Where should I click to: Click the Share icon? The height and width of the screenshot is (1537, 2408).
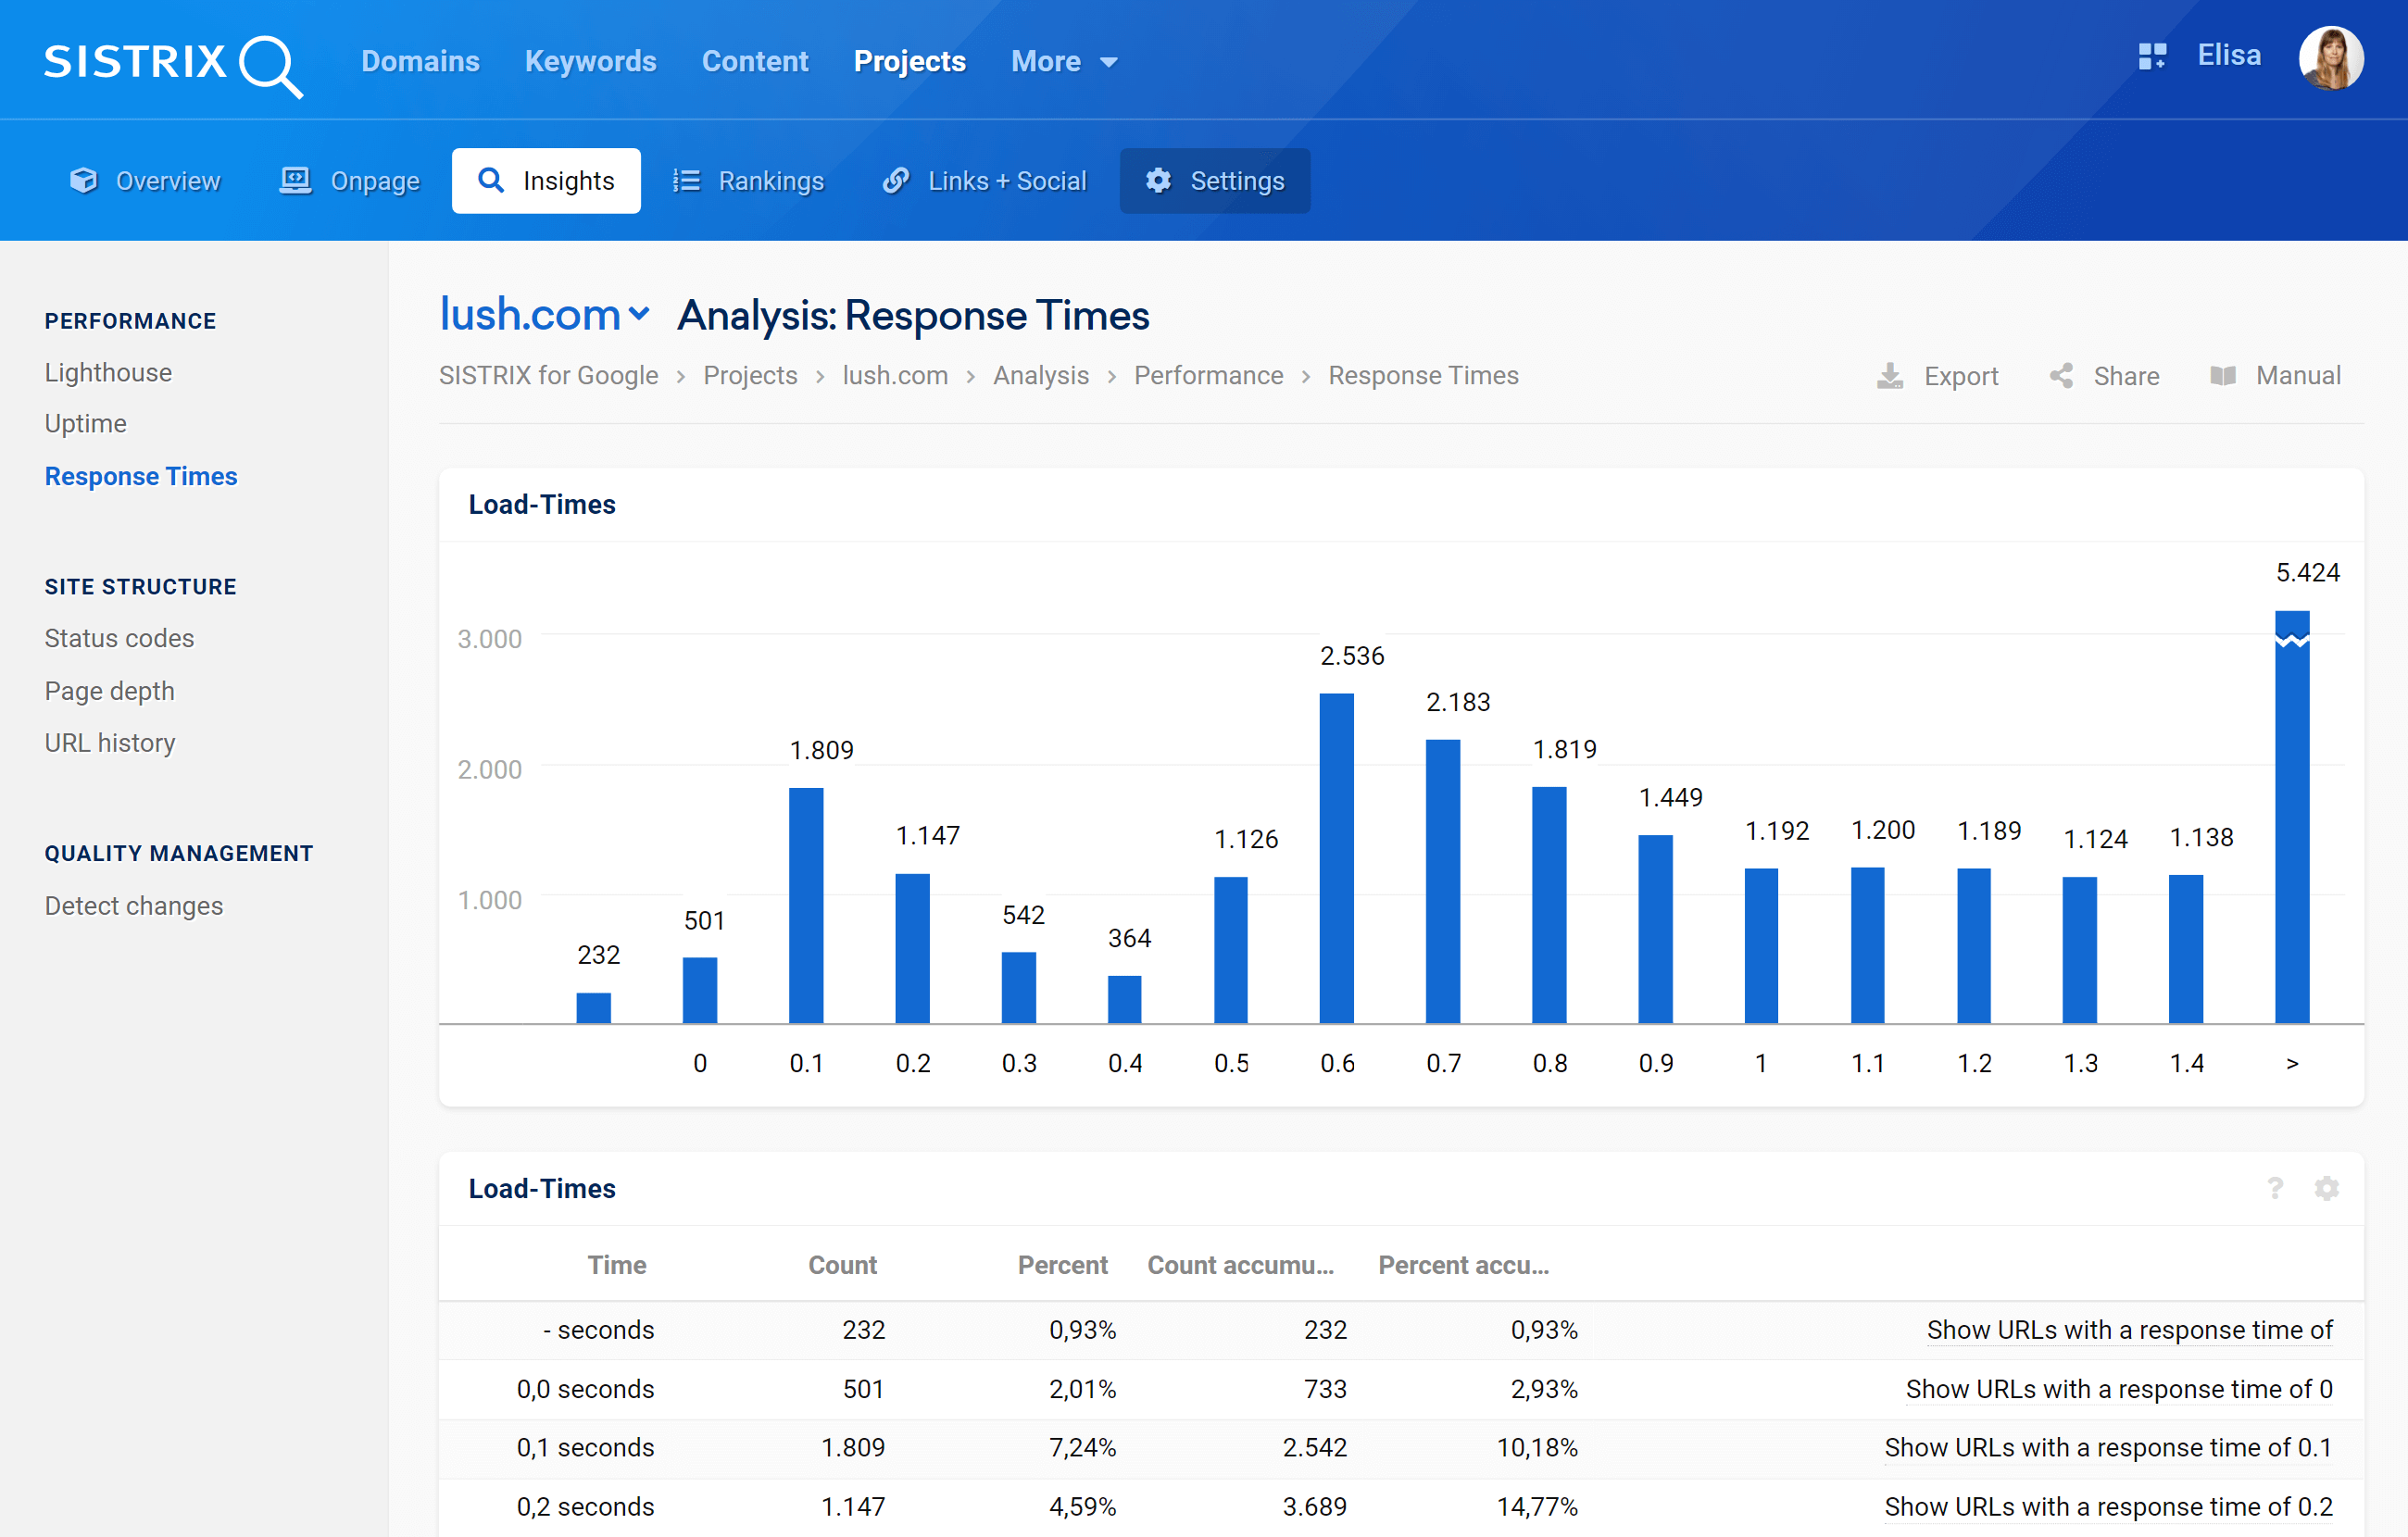(2061, 376)
